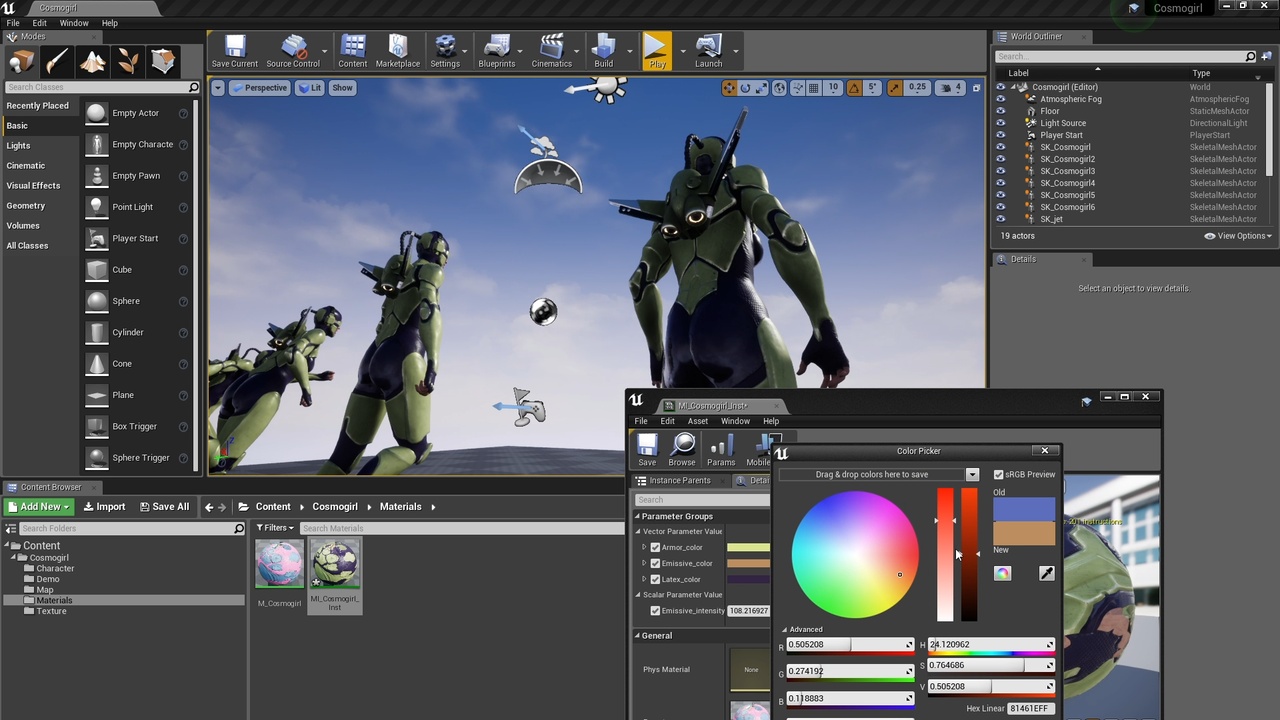Click the eyedropper in the Color Picker
Viewport: 1280px width, 720px height.
tap(1046, 573)
